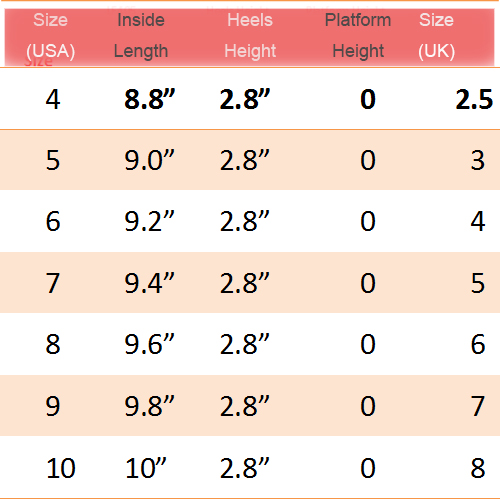500x500 pixels.
Task: Click the 9.8" inside length value
Action: point(150,406)
